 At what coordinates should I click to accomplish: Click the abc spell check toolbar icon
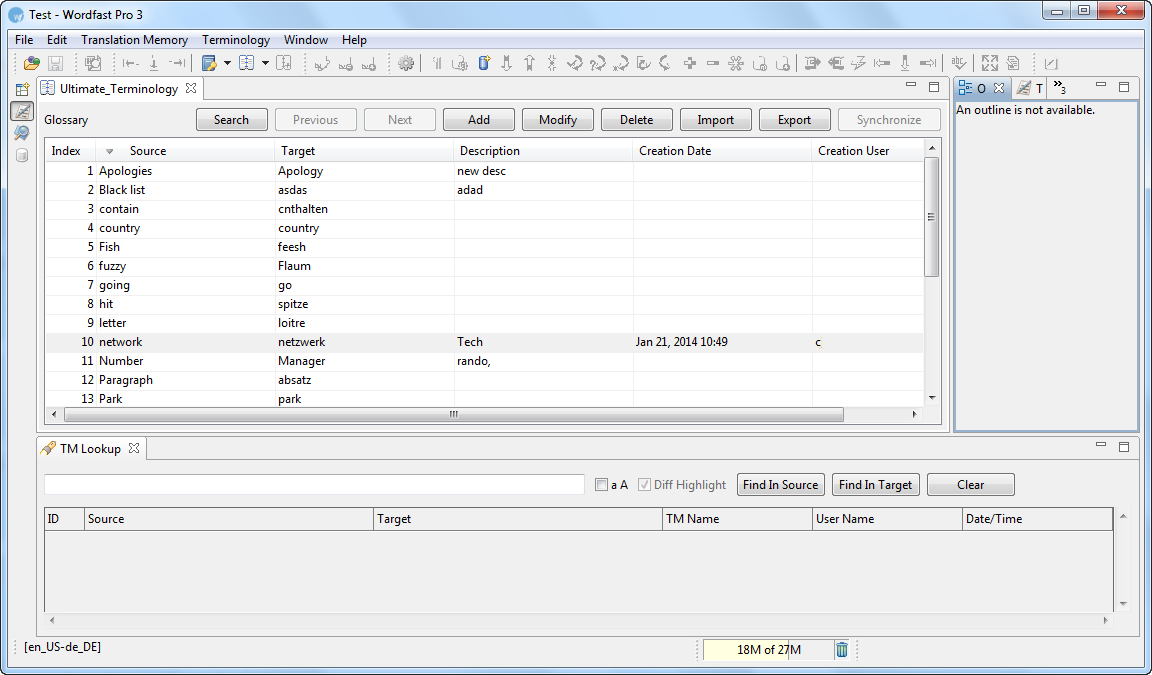click(x=959, y=63)
